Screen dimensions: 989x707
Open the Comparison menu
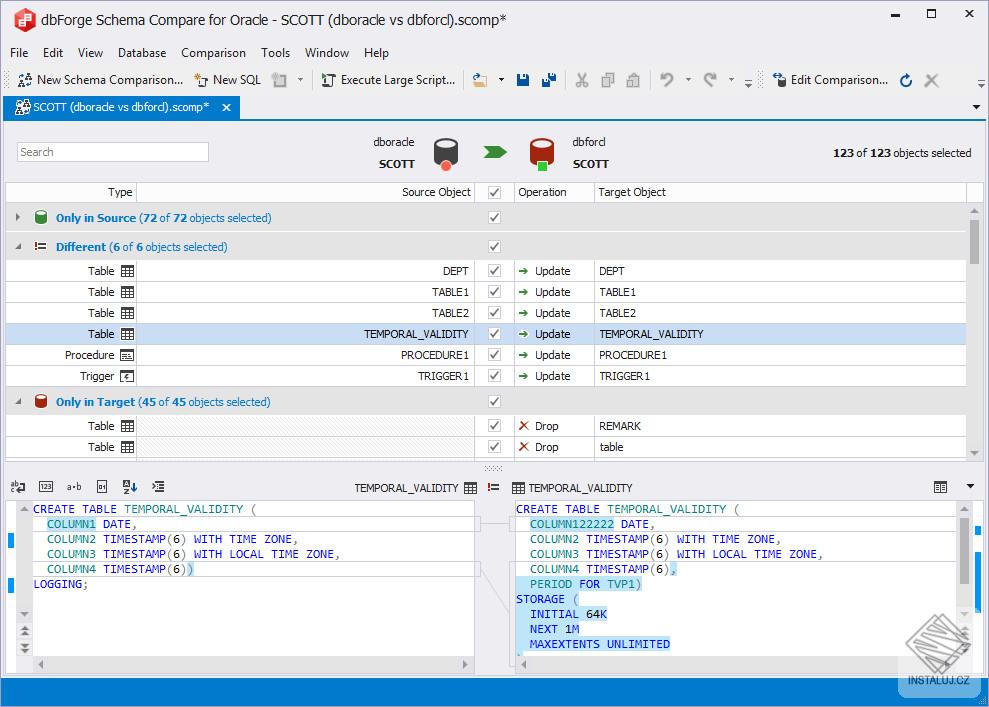(x=213, y=53)
